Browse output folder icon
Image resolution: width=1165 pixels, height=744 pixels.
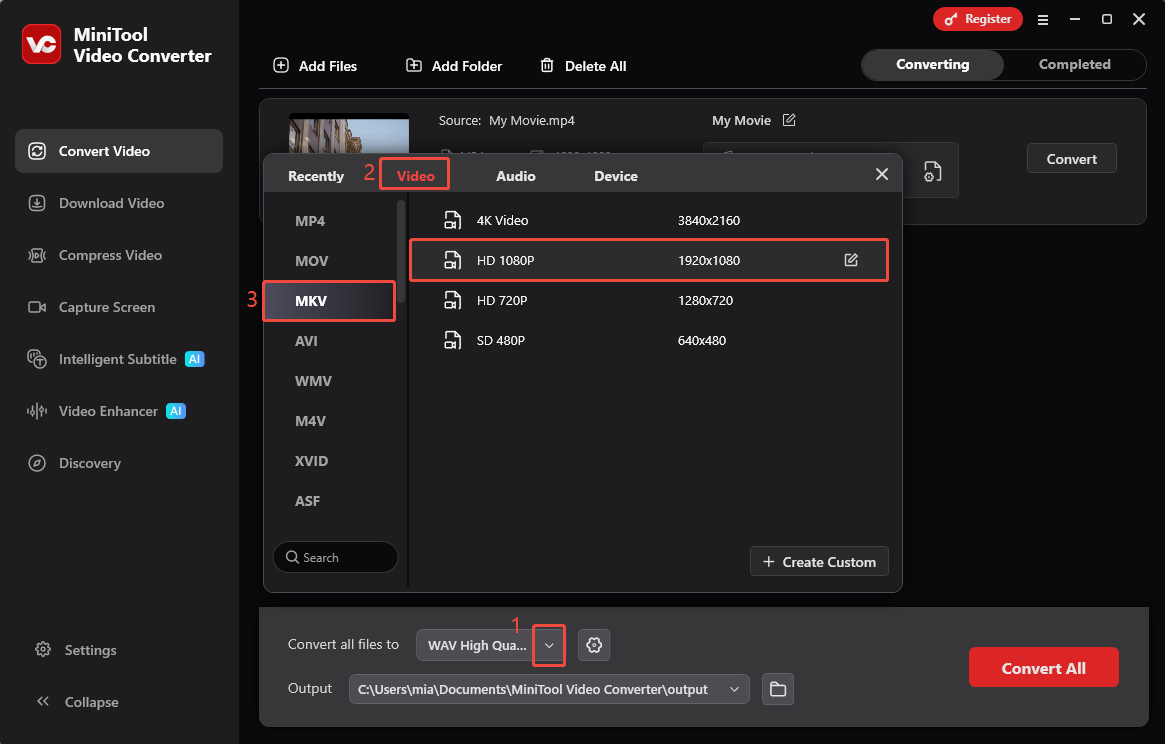(778, 689)
